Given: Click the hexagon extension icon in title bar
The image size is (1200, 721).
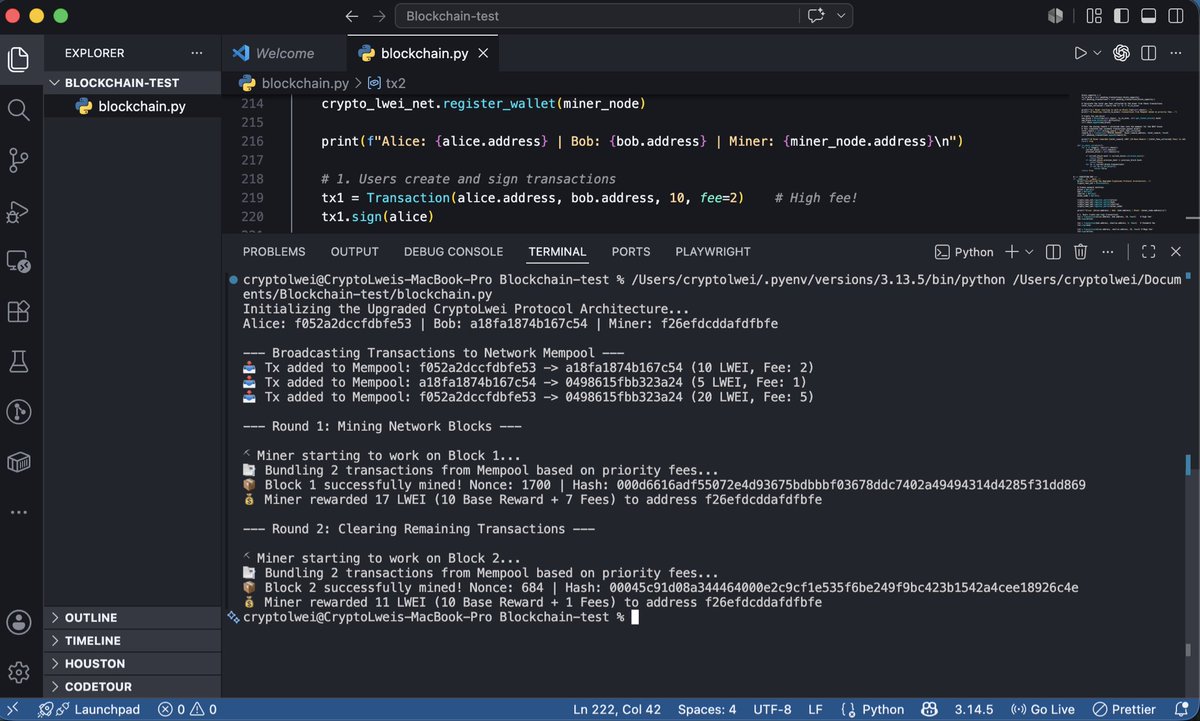Looking at the screenshot, I should coord(1054,16).
